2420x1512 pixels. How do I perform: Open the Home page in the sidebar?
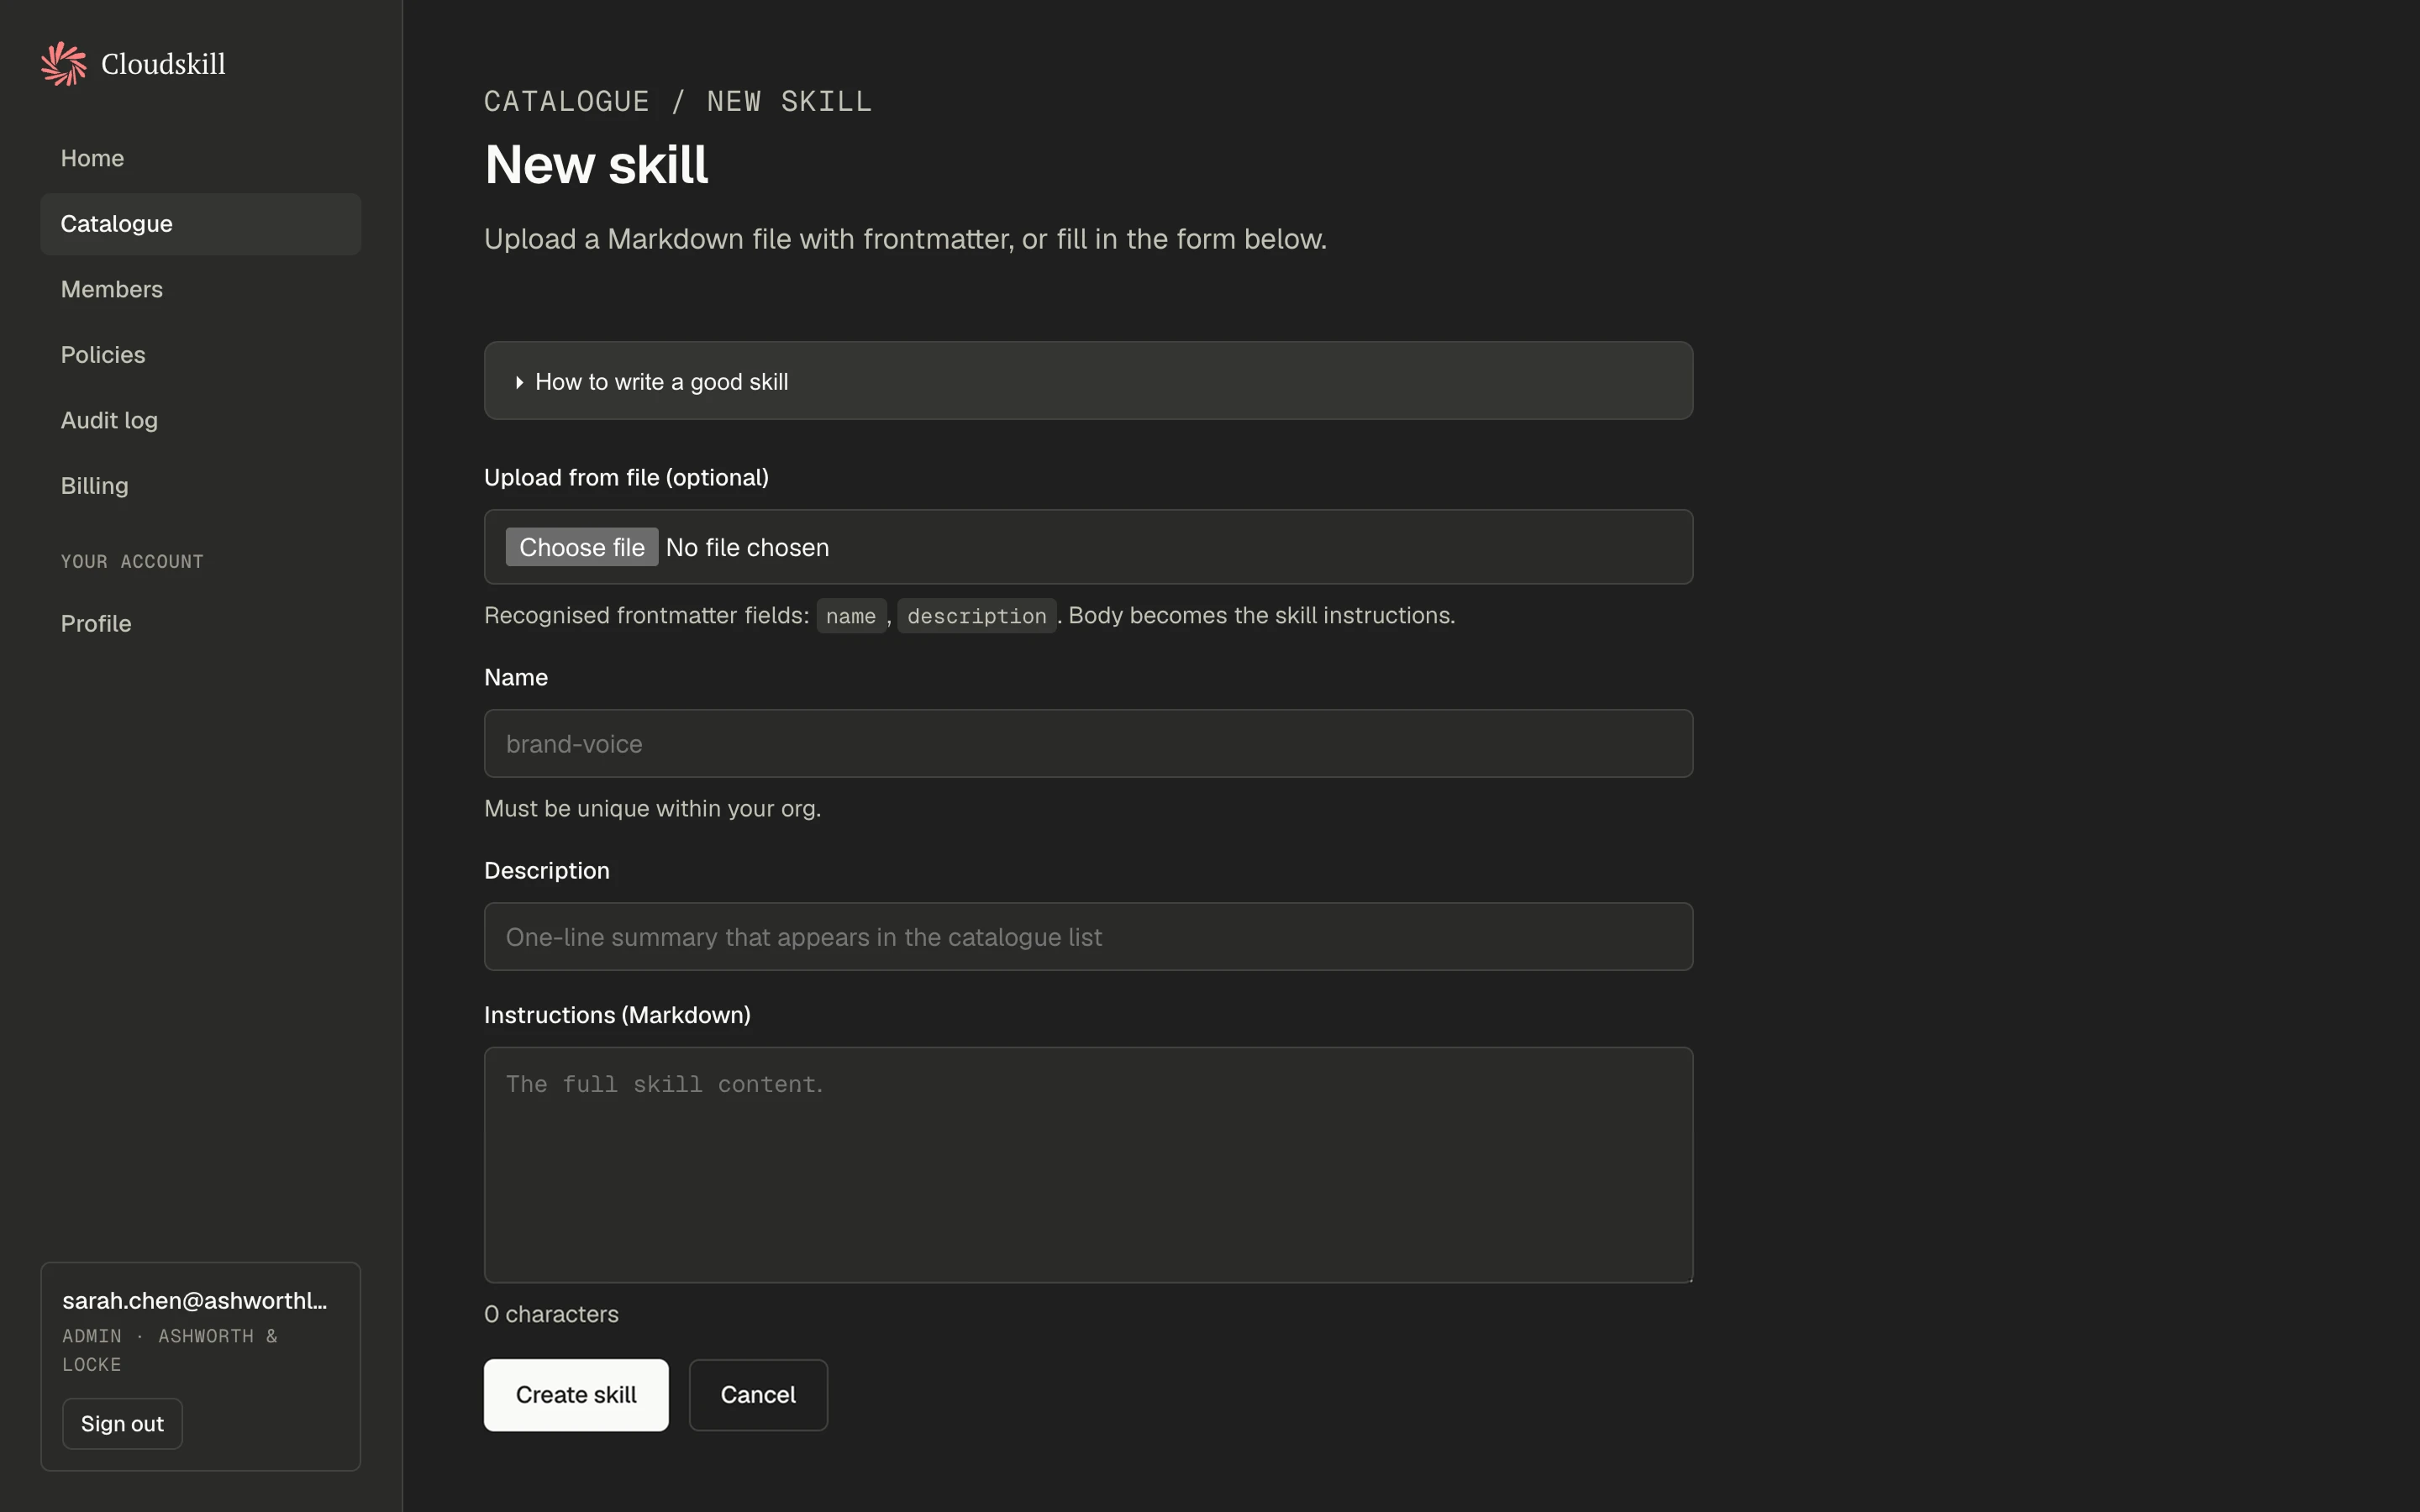pyautogui.click(x=200, y=158)
